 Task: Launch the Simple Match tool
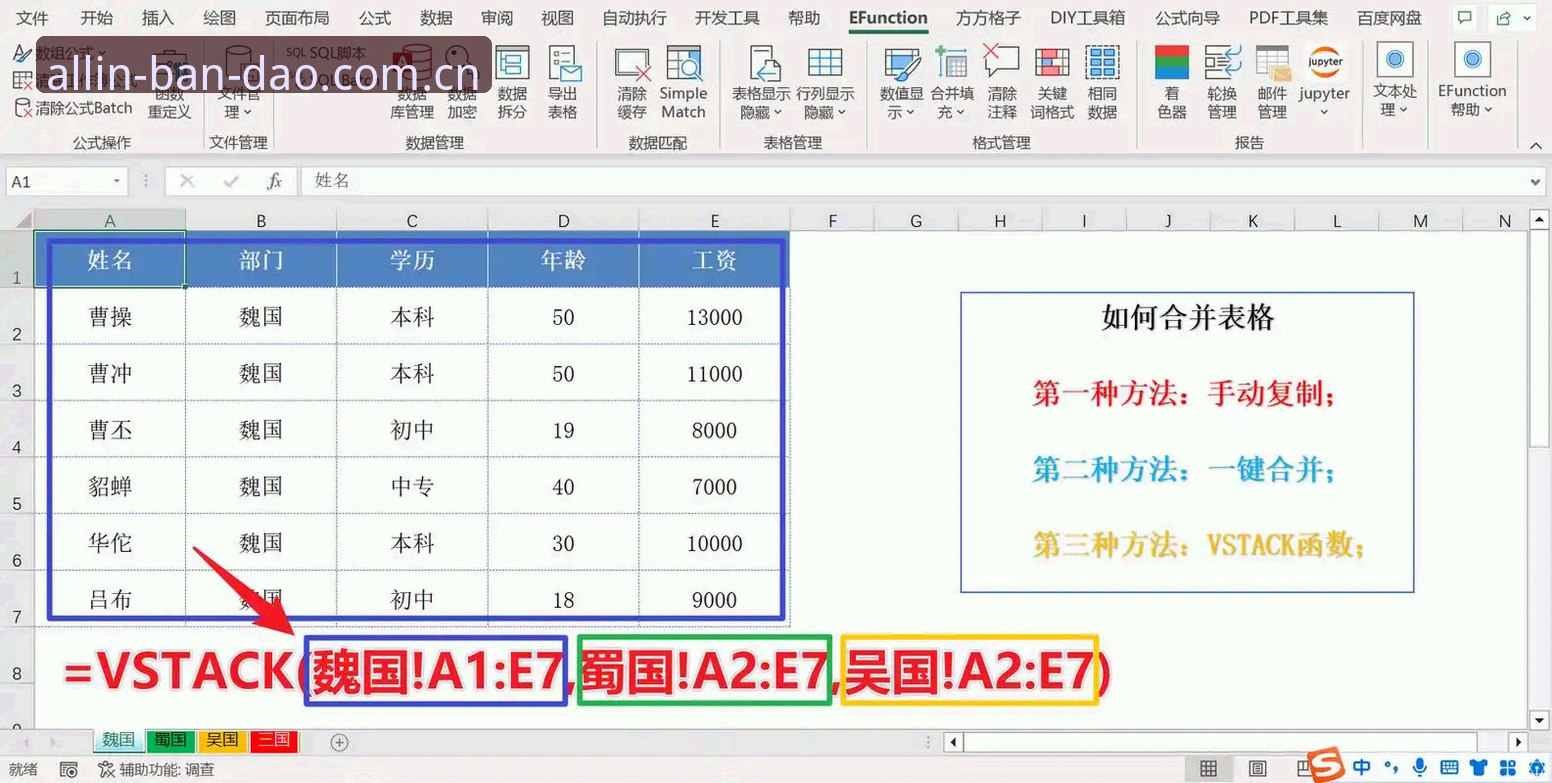[683, 83]
